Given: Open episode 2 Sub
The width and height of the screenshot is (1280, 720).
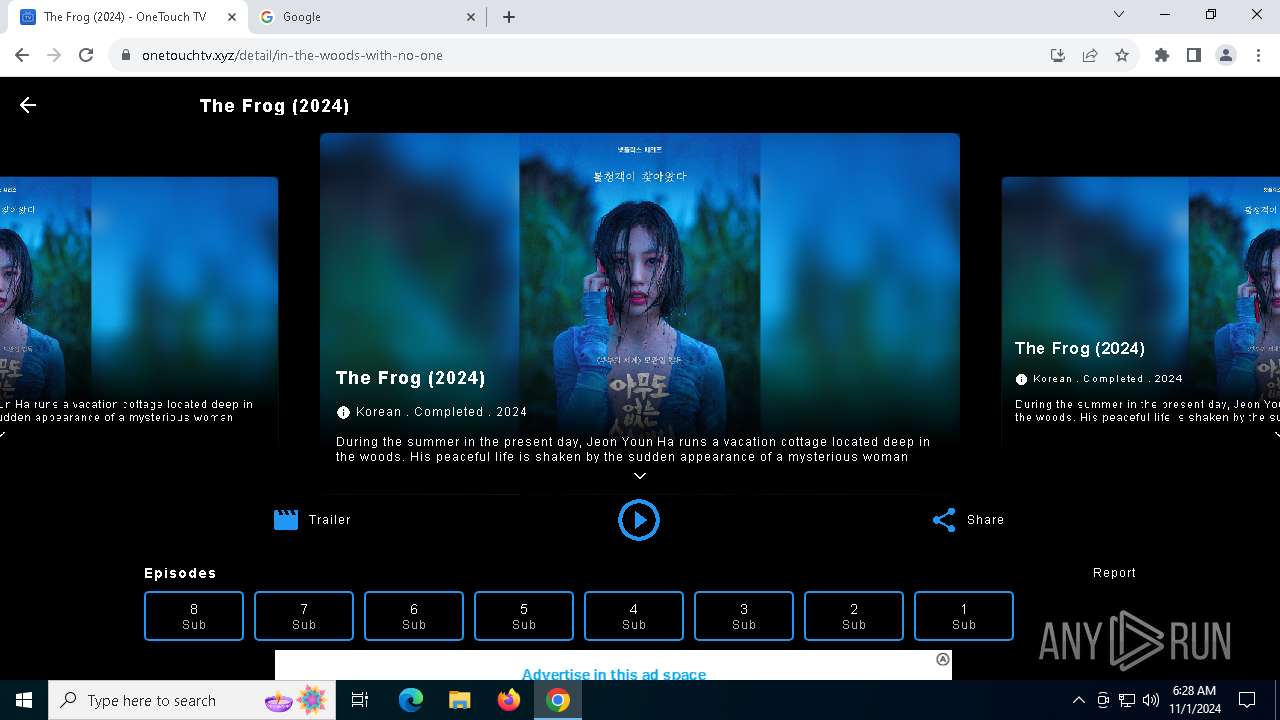Looking at the screenshot, I should pyautogui.click(x=854, y=616).
